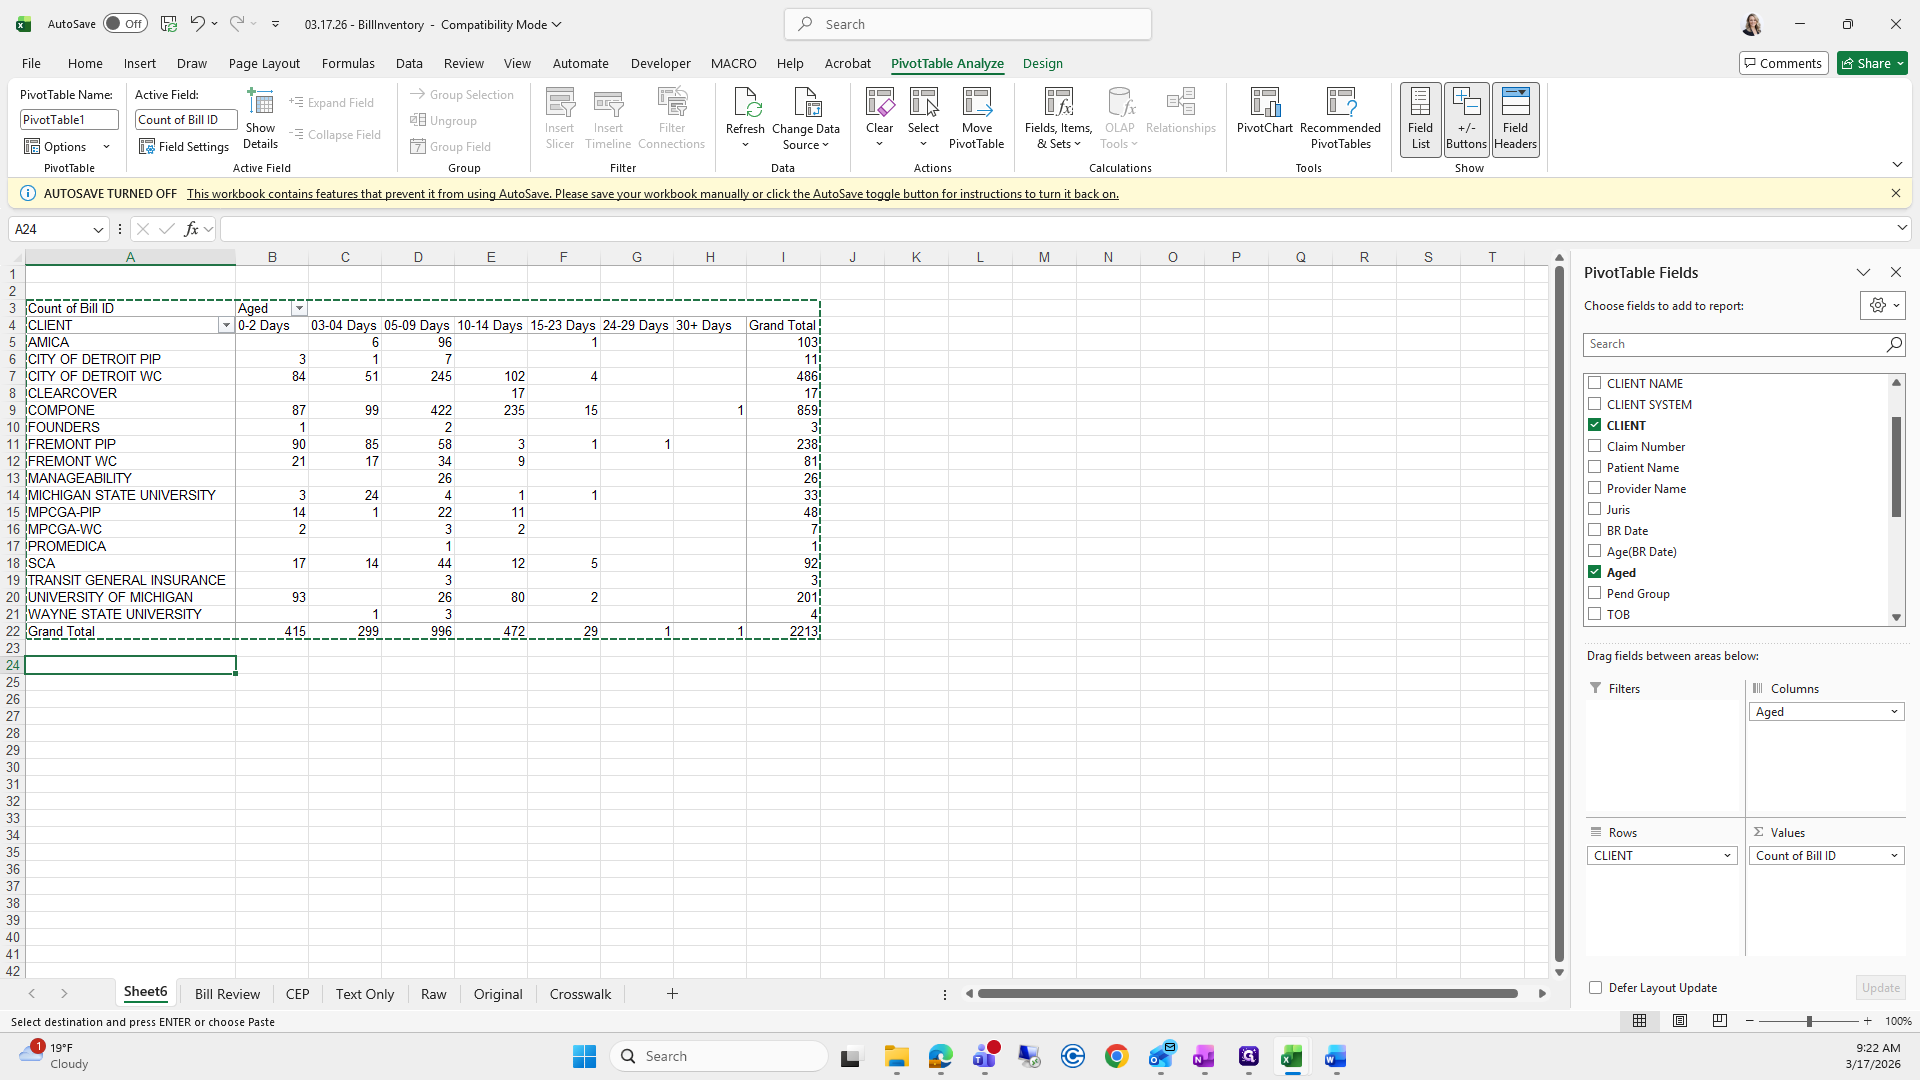Open the Aged column header filter dropdown
Viewport: 1920px width, 1080px height.
(299, 308)
